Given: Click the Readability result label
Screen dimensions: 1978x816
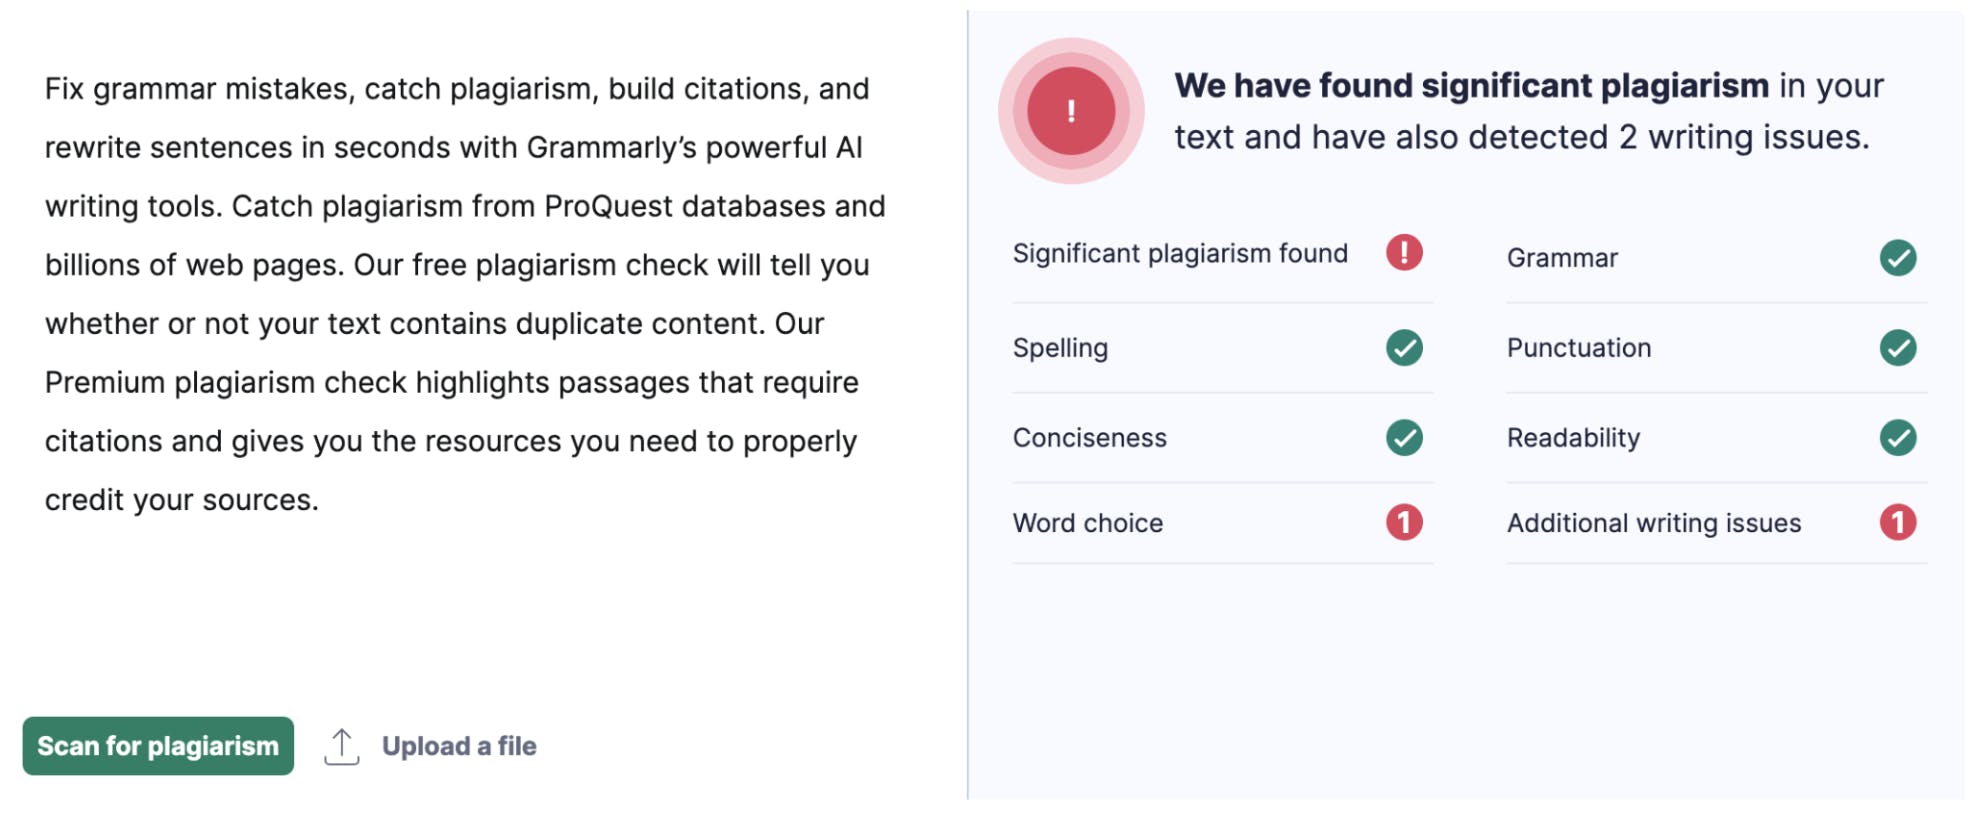Looking at the screenshot, I should pos(1573,438).
